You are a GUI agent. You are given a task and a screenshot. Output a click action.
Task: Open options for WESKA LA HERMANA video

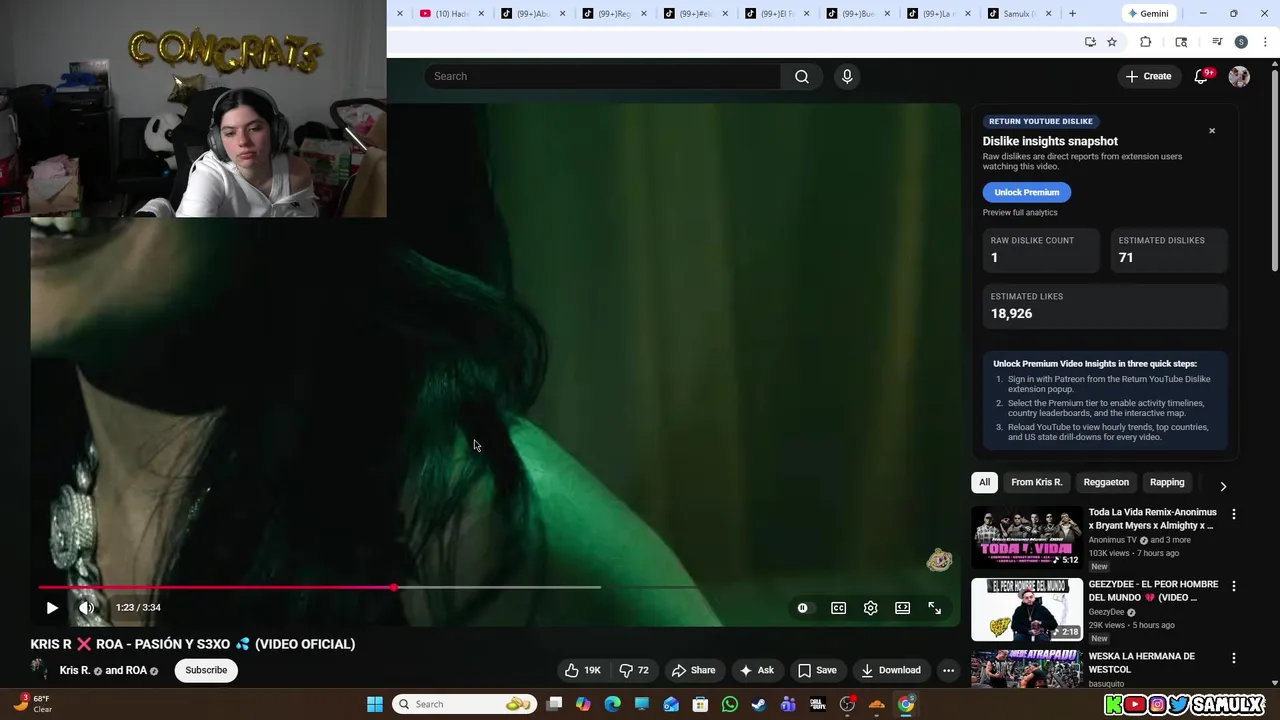coord(1233,658)
